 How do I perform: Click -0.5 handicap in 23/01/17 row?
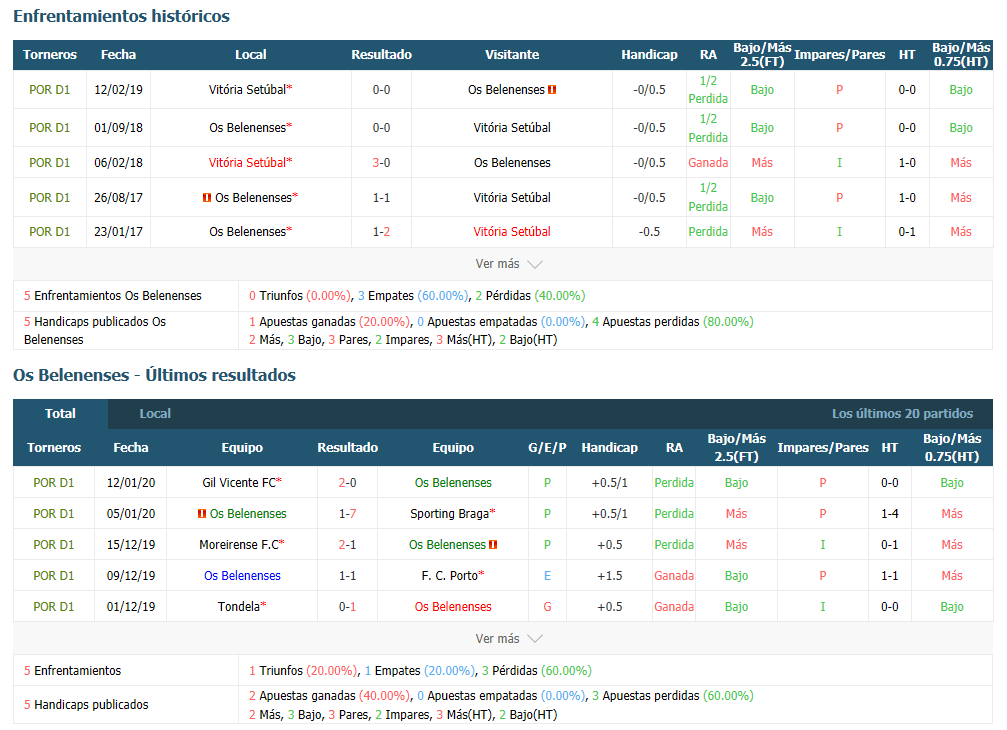(x=649, y=232)
